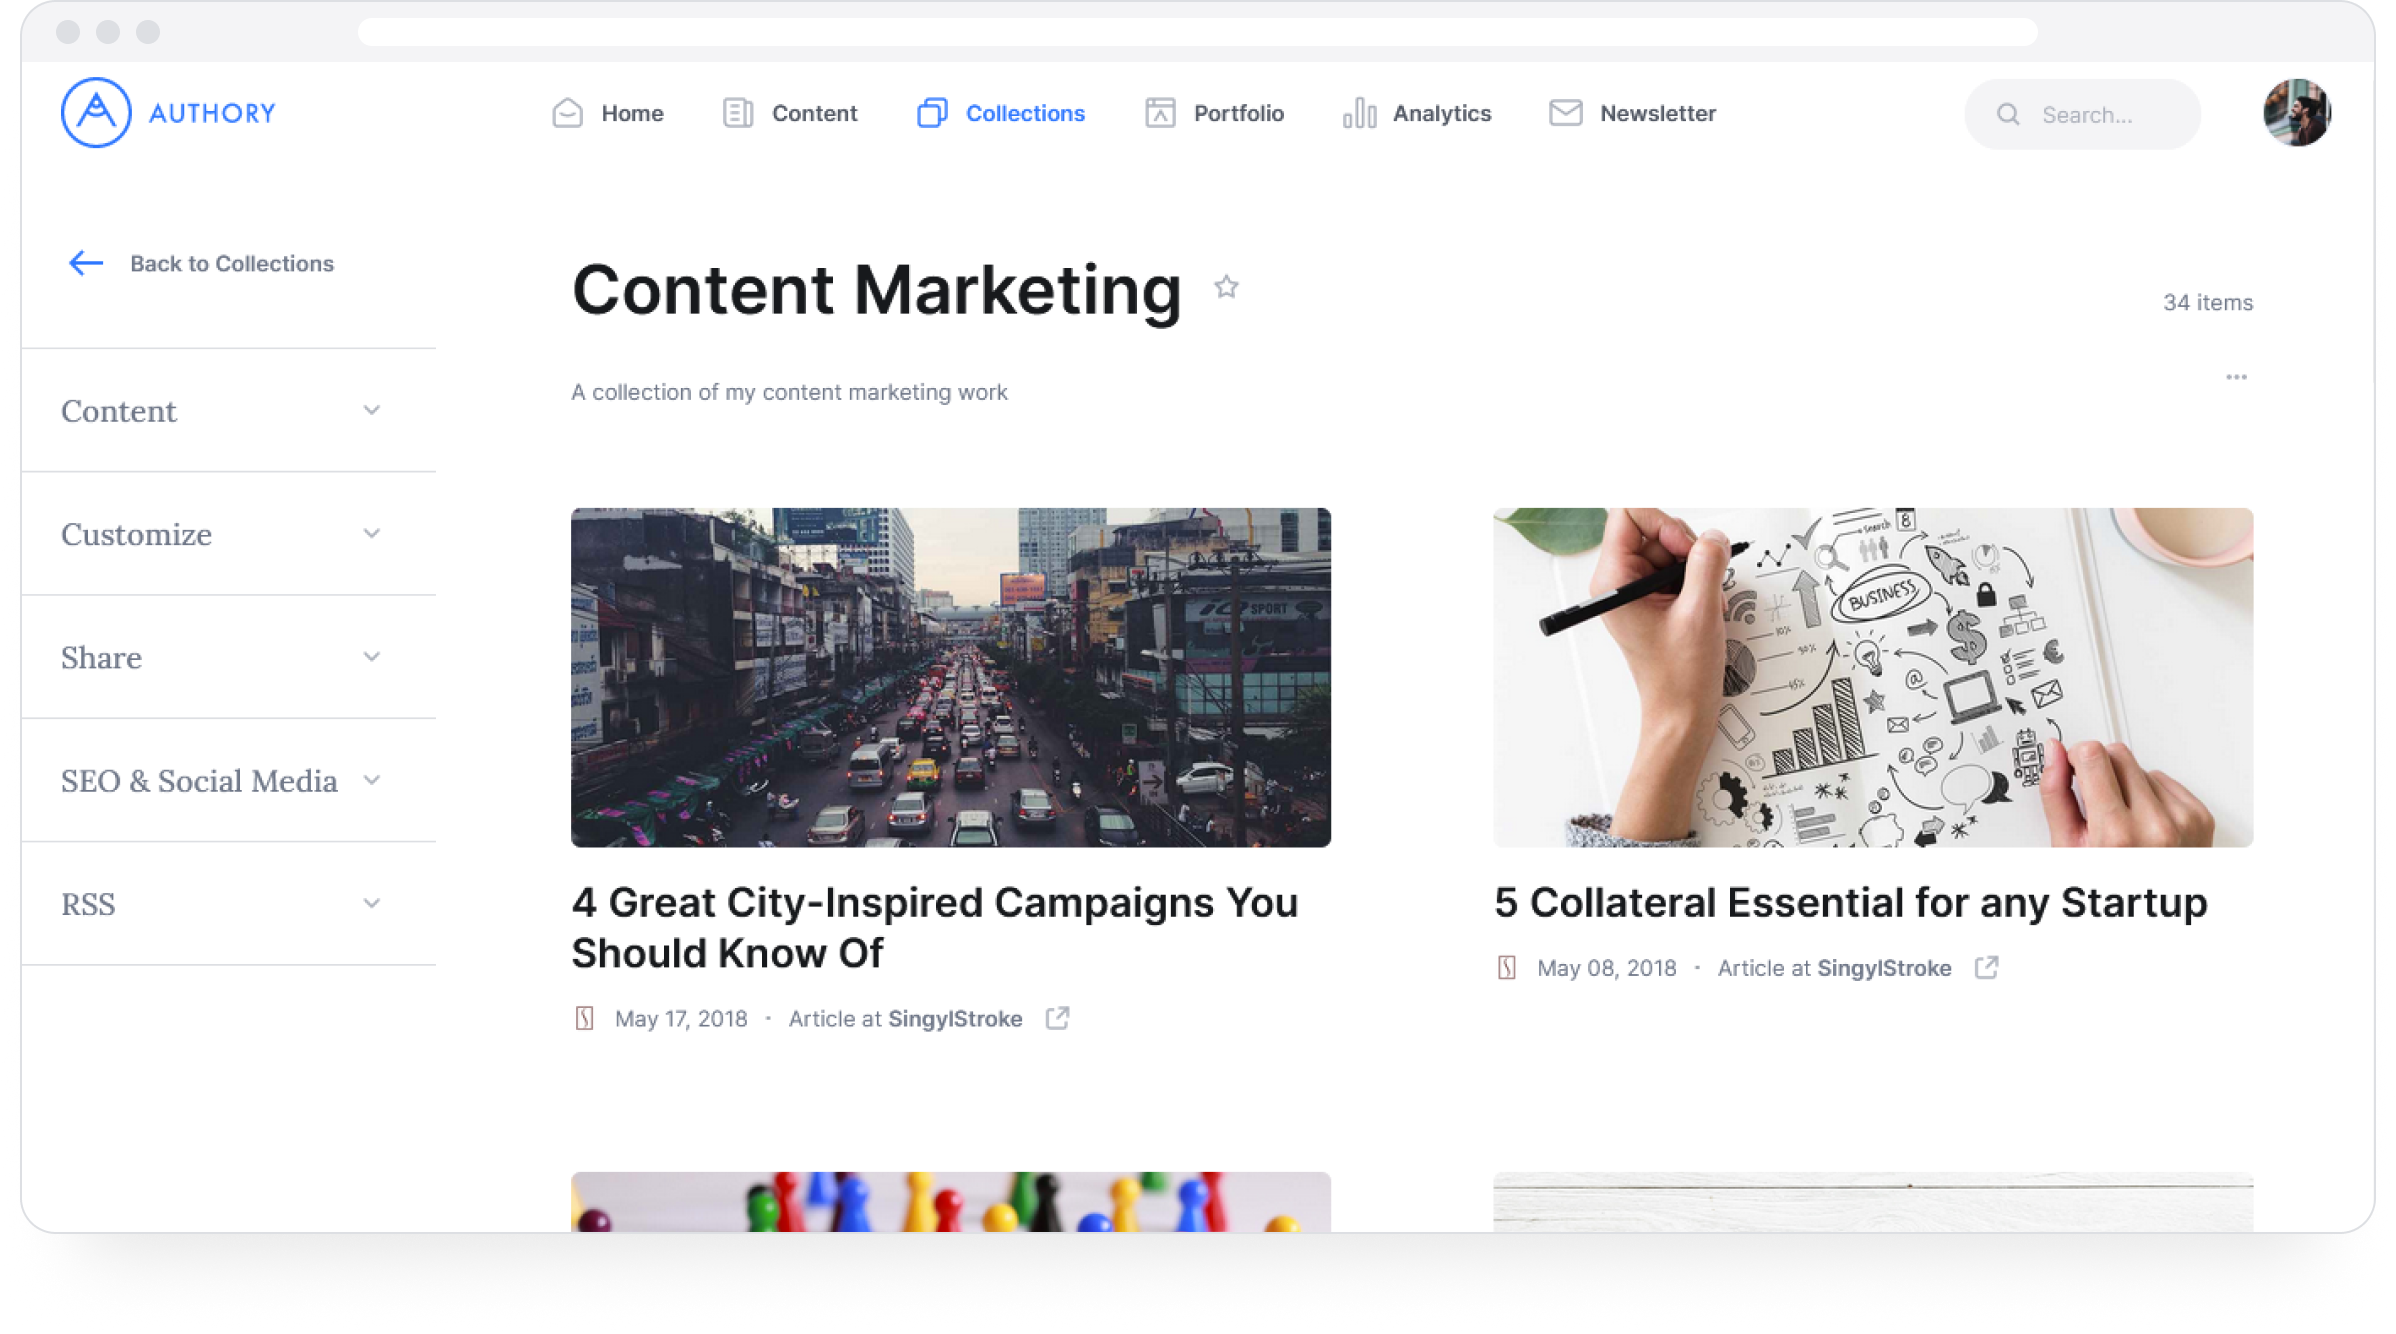The width and height of the screenshot is (2396, 1334).
Task: Click the Home icon in navigation
Action: click(567, 113)
